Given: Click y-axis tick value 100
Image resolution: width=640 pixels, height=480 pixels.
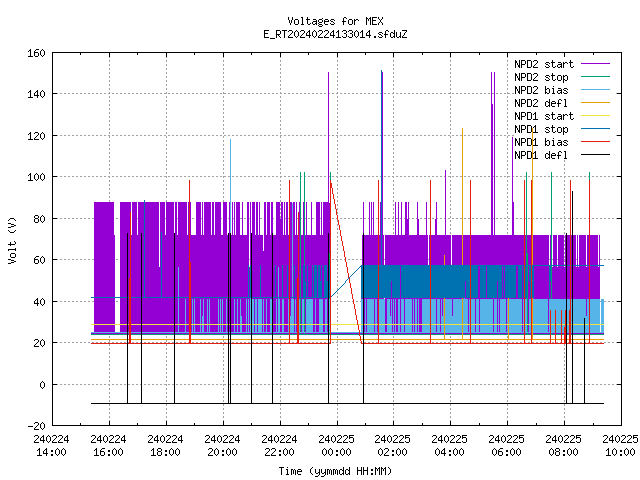Looking at the screenshot, I should (36, 177).
